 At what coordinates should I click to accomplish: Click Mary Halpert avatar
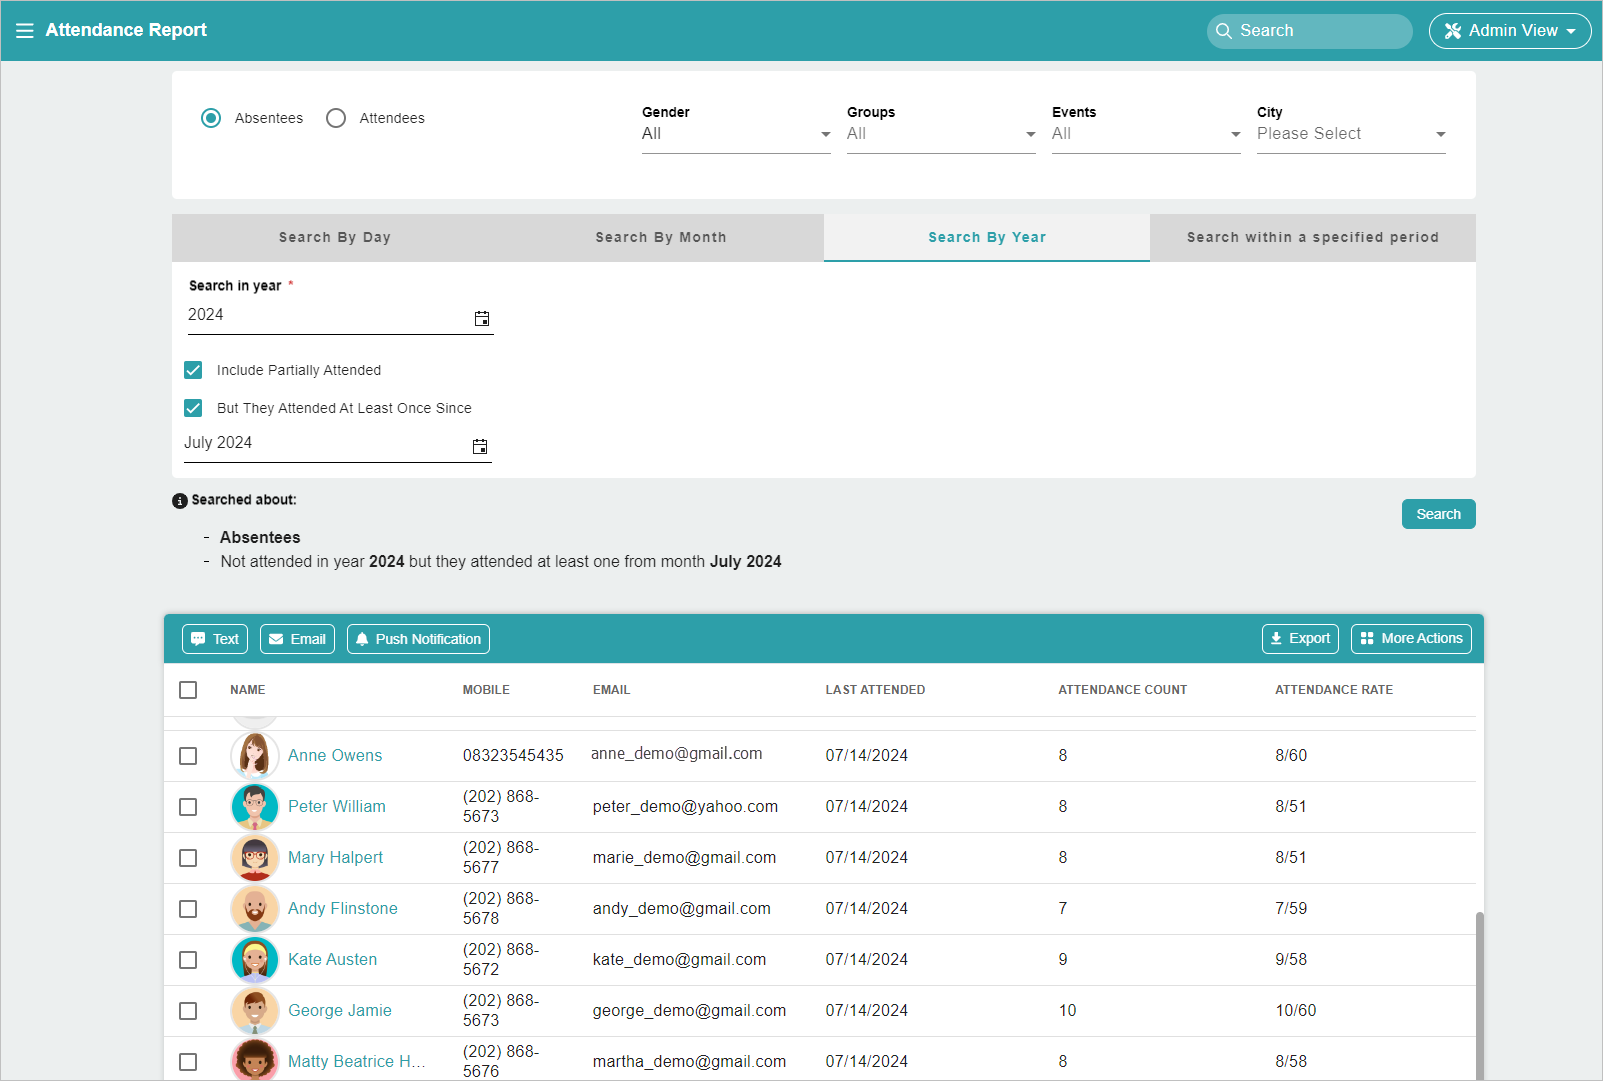pos(255,858)
